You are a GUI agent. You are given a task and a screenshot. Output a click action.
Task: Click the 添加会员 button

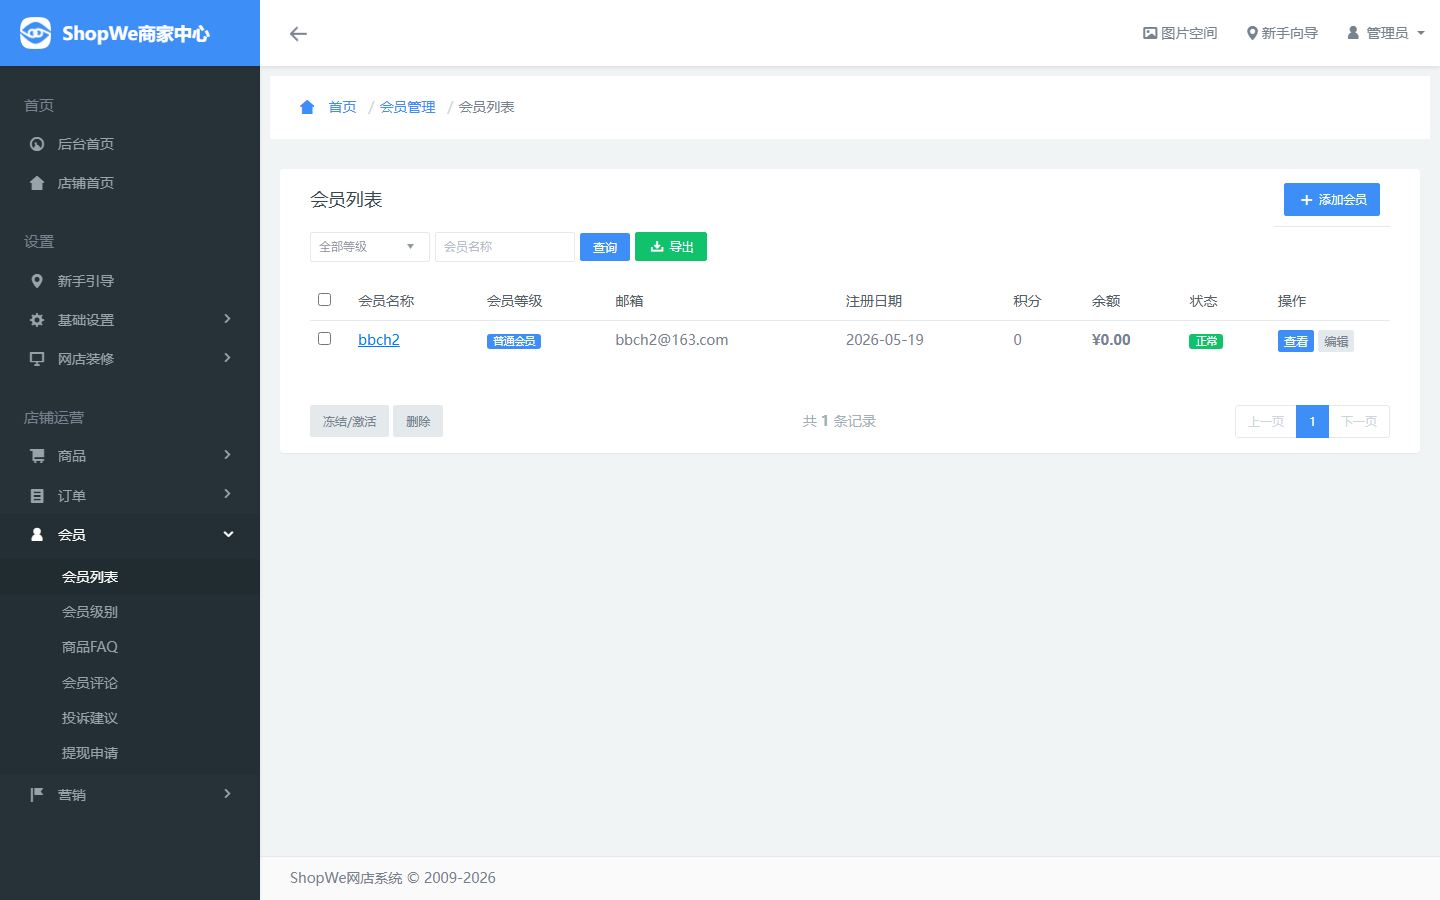1332,200
